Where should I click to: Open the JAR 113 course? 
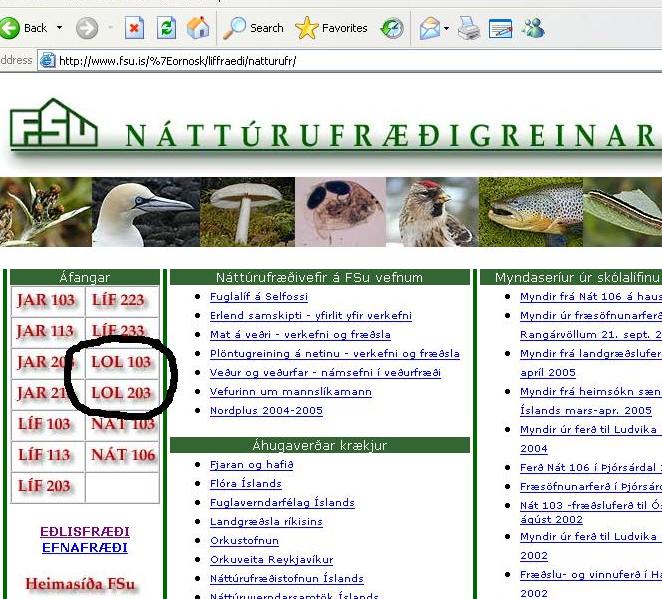46,331
